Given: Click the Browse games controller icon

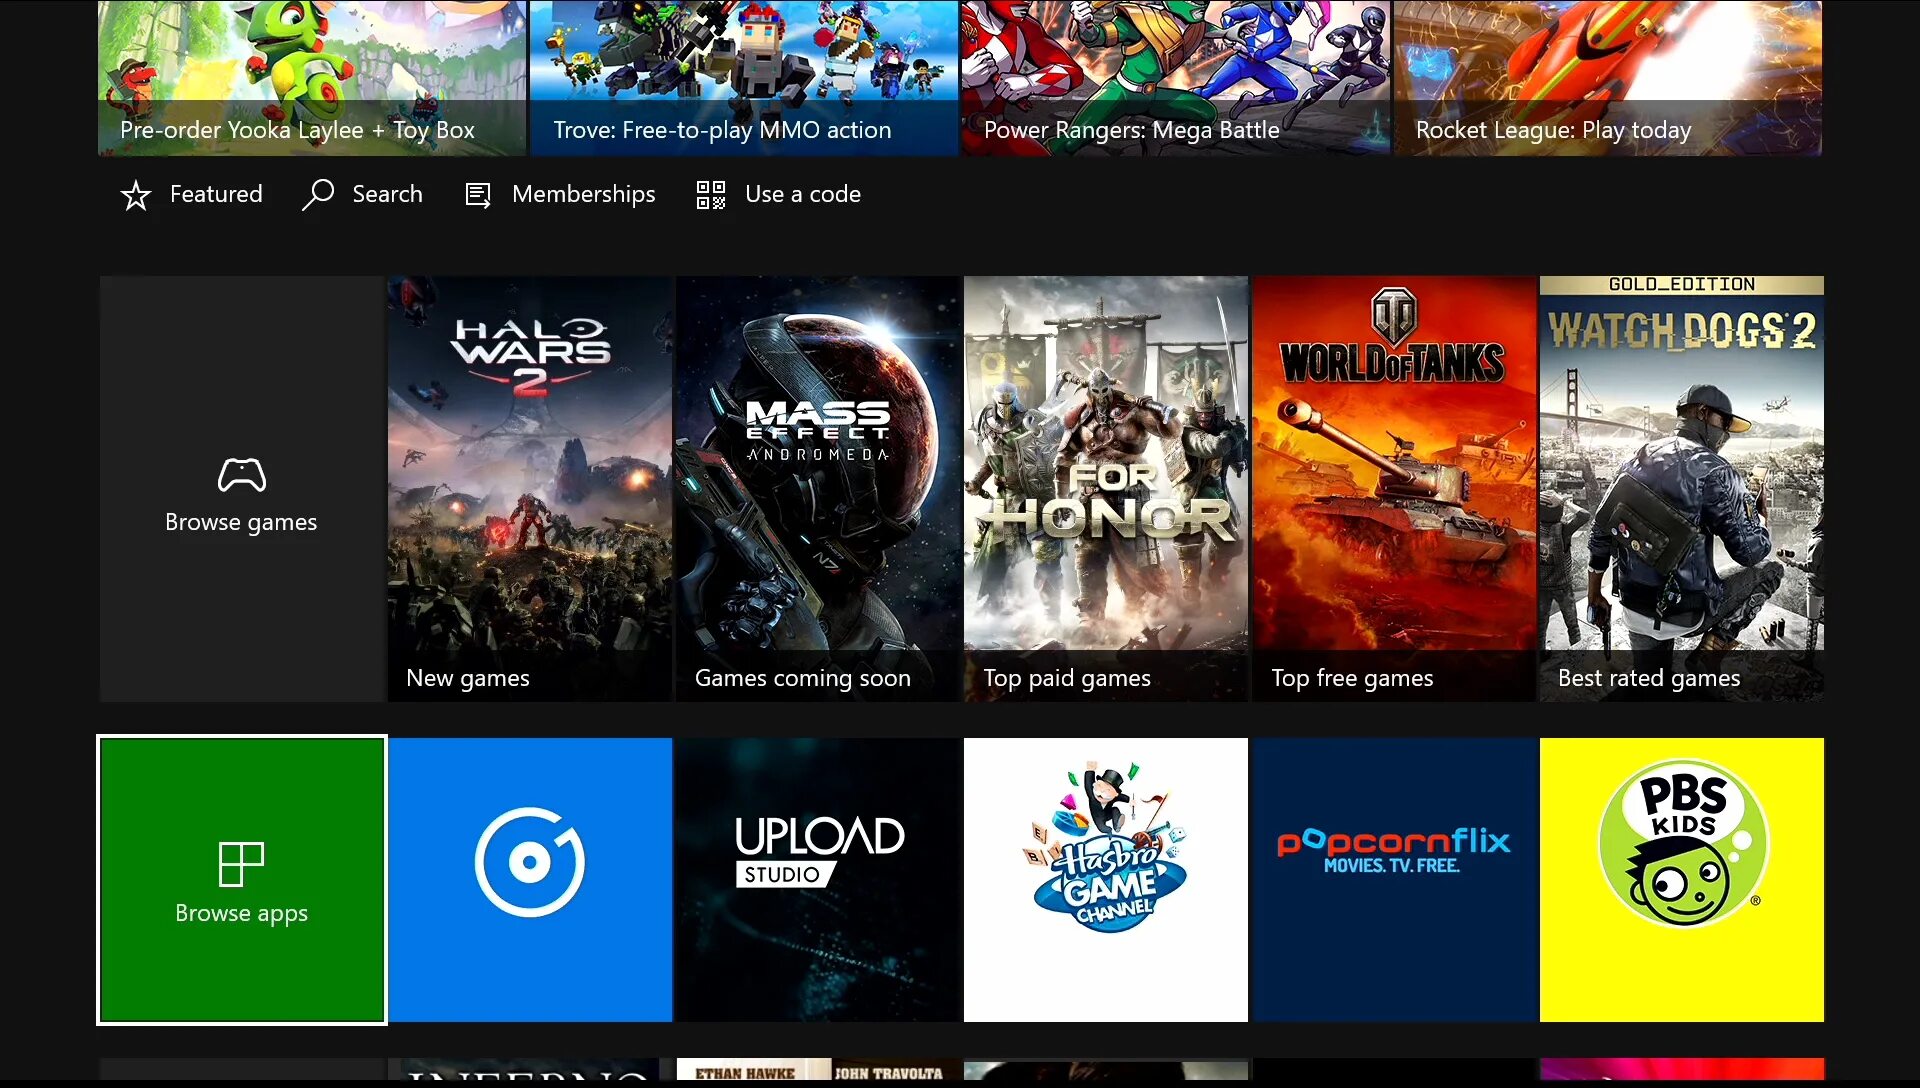Looking at the screenshot, I should pos(241,475).
